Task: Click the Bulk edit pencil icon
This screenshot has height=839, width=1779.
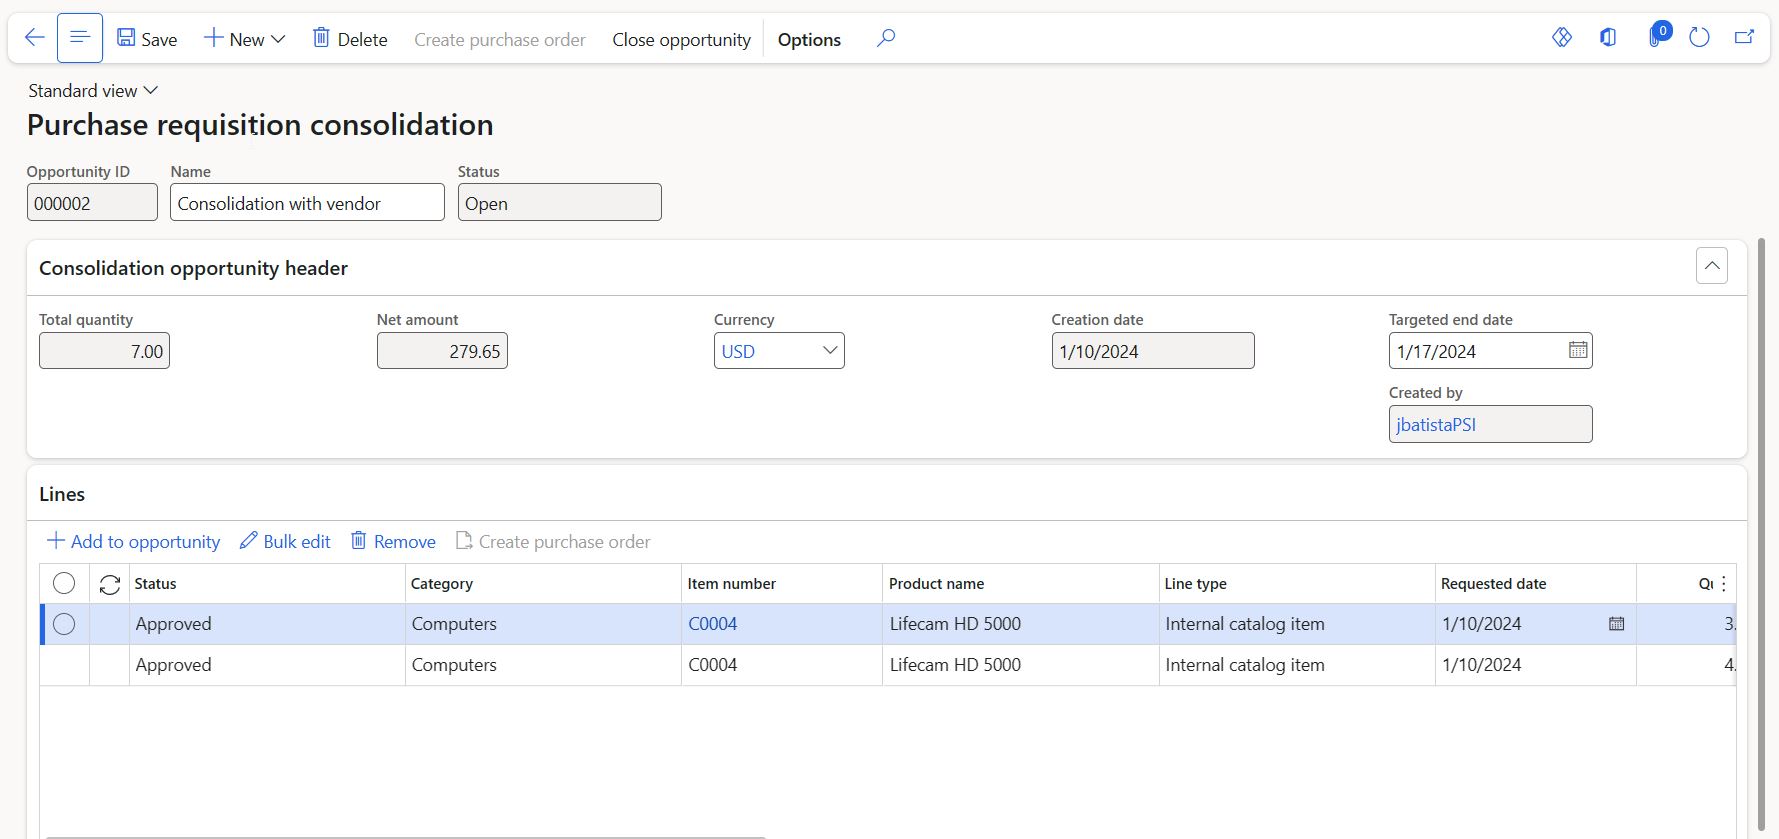Action: [x=248, y=541]
